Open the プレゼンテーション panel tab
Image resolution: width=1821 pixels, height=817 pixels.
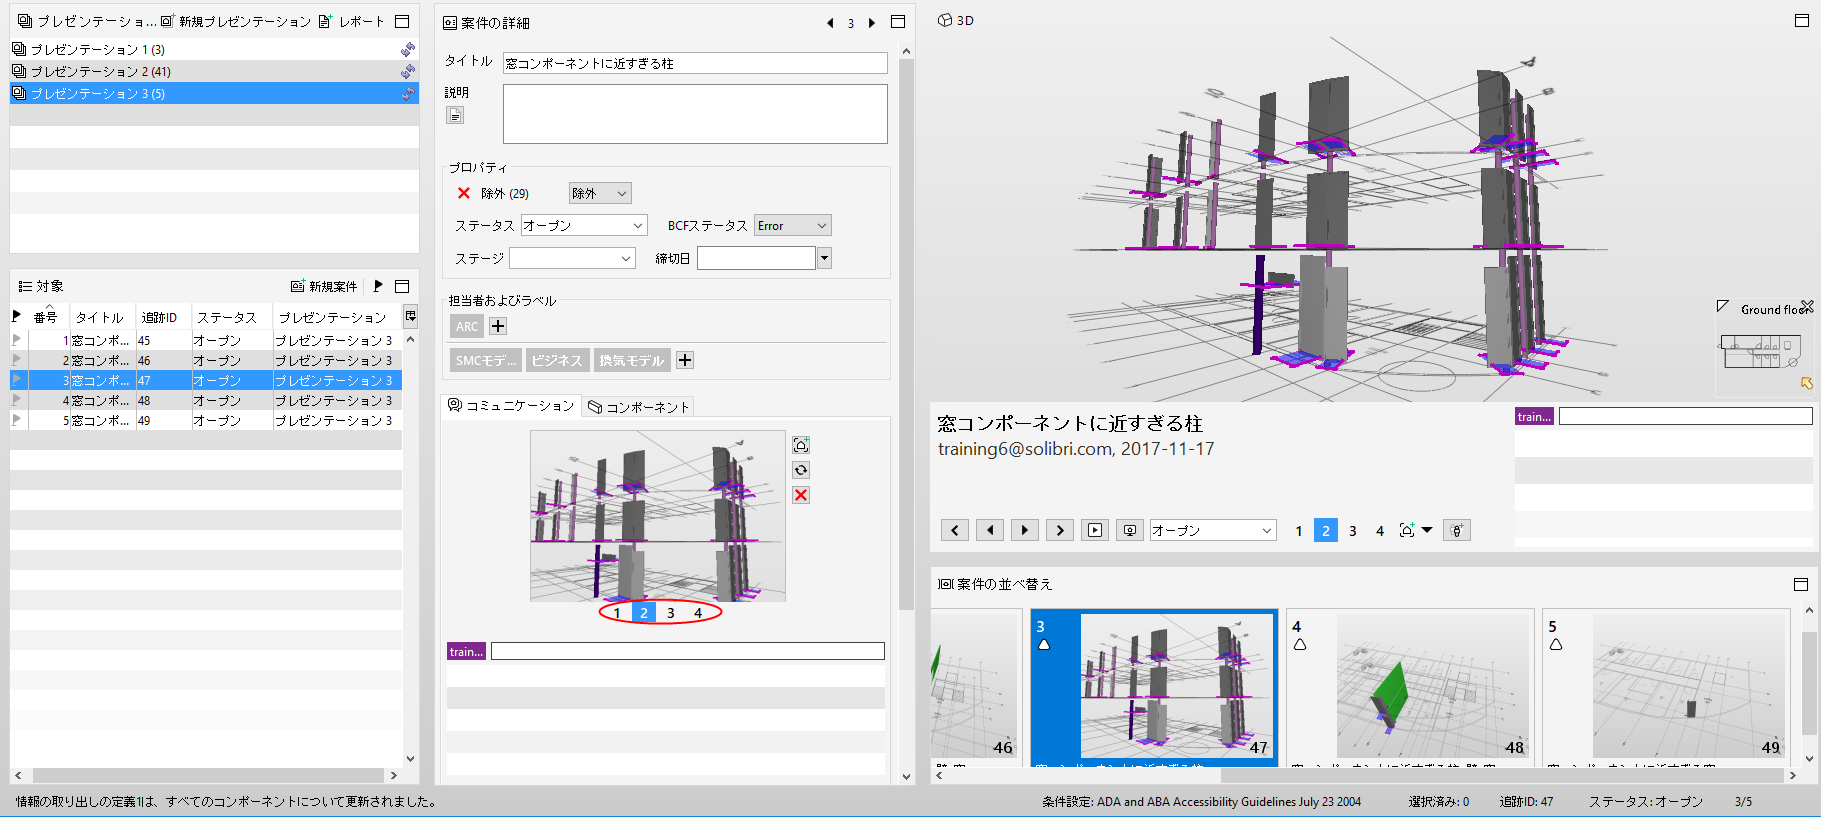tap(87, 21)
